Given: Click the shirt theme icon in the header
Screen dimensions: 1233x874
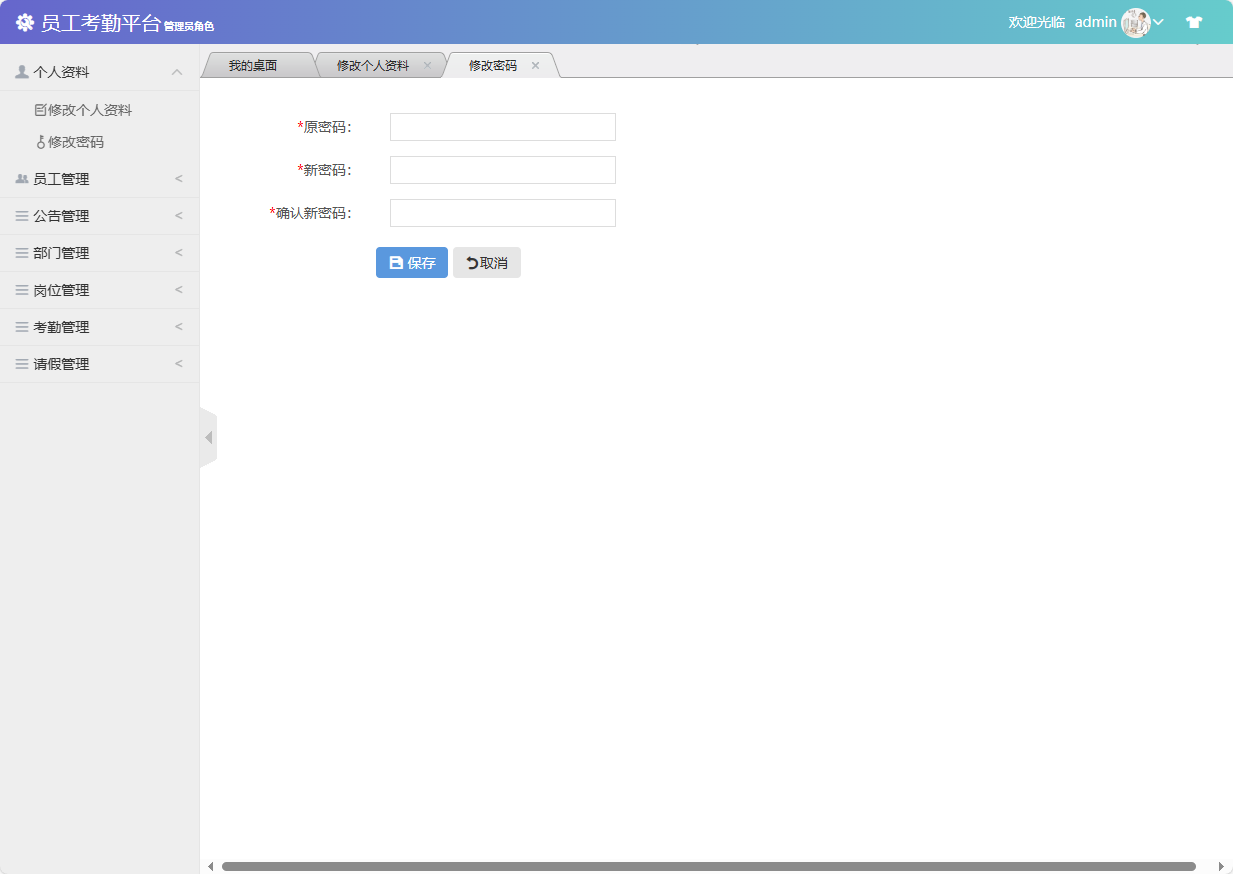Looking at the screenshot, I should [1194, 21].
